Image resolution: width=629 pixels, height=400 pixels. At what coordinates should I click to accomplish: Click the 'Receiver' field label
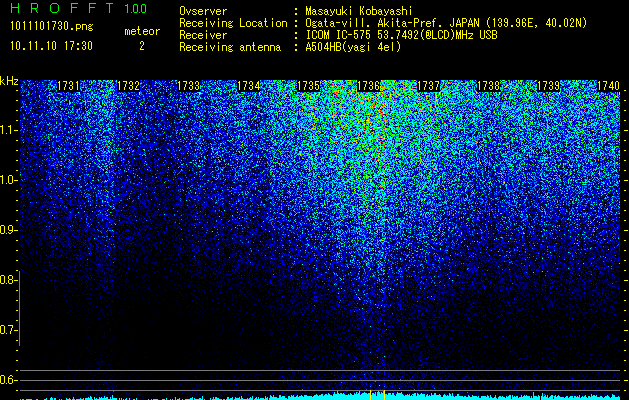(x=203, y=35)
